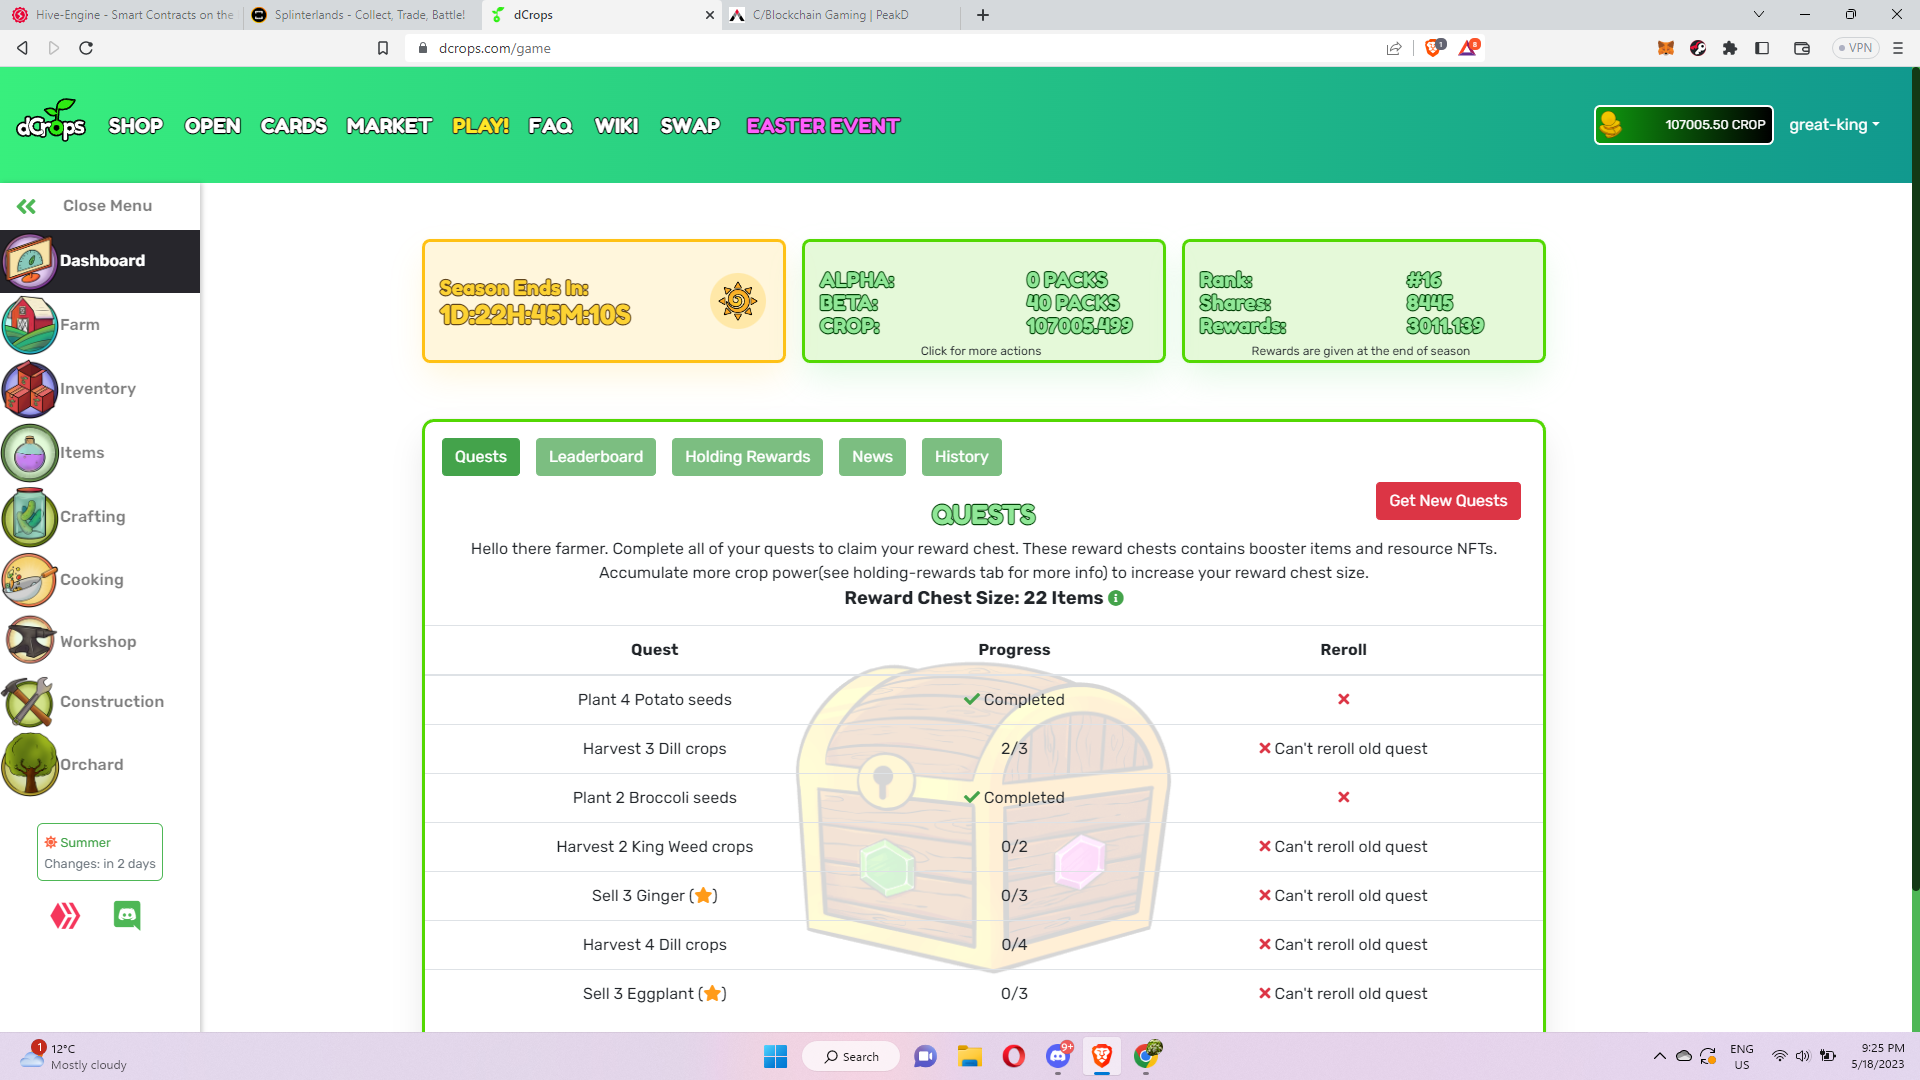
Task: Click the 107005.50 CROP balance button
Action: coord(1684,125)
